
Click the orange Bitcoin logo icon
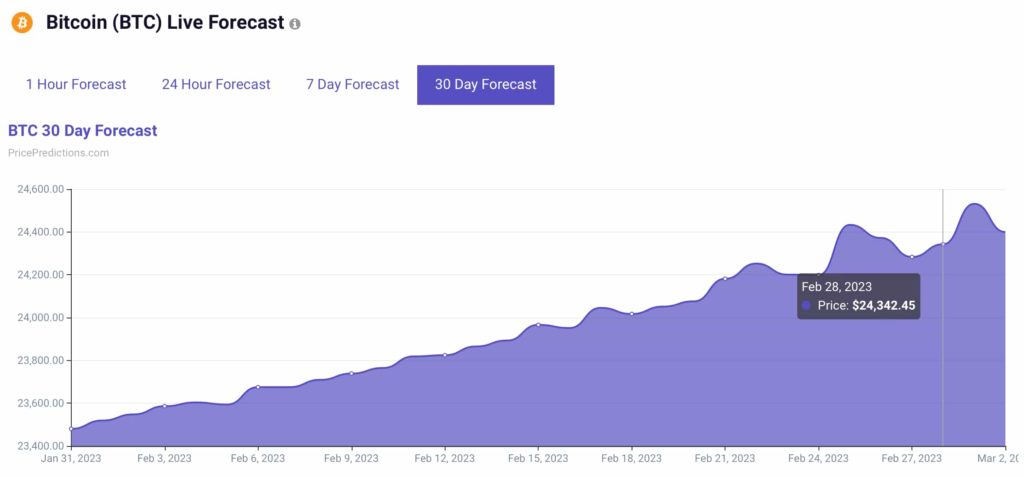pos(22,23)
